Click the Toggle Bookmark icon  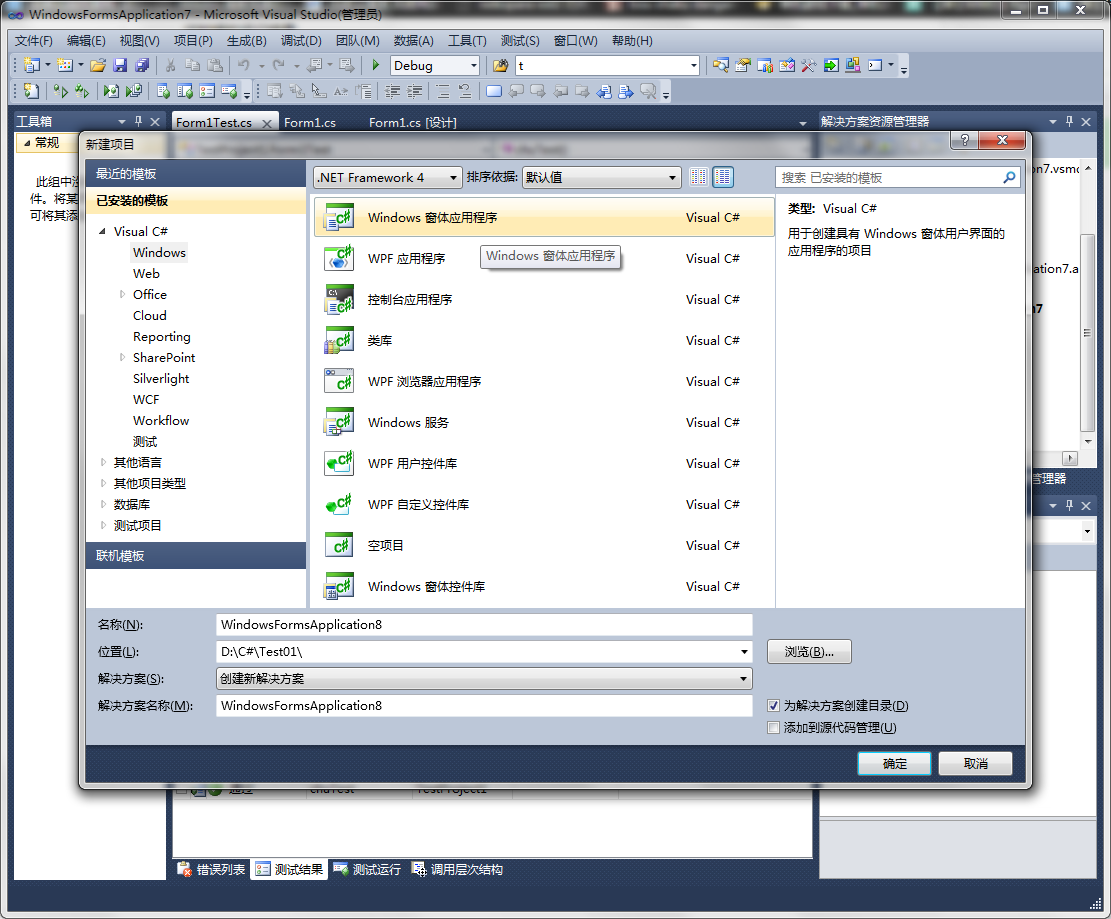(494, 91)
